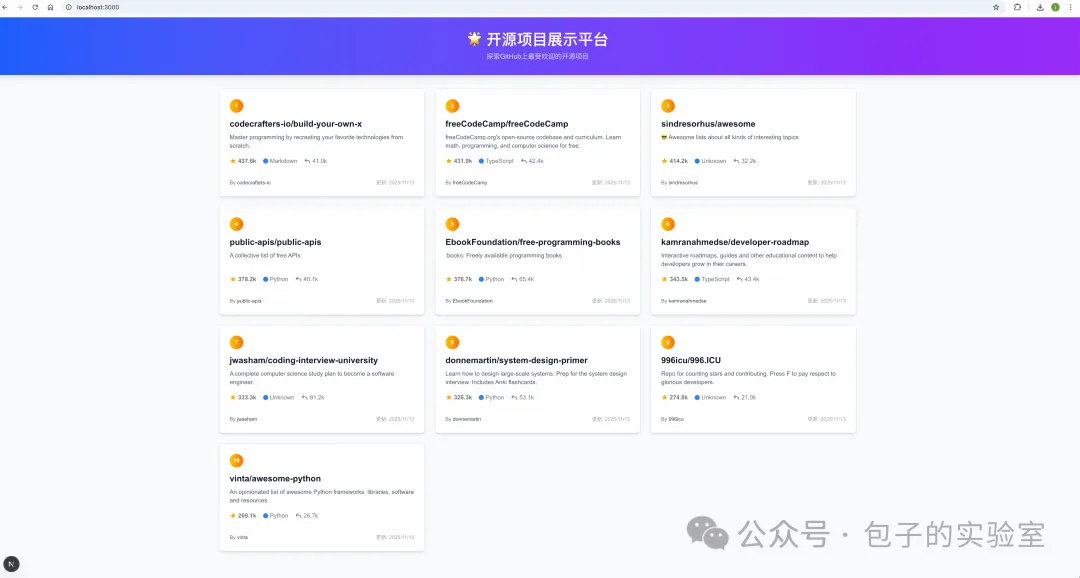This screenshot has height=578, width=1080.
Task: Click the fork icon on freeCodeCamp card
Action: (x=522, y=160)
